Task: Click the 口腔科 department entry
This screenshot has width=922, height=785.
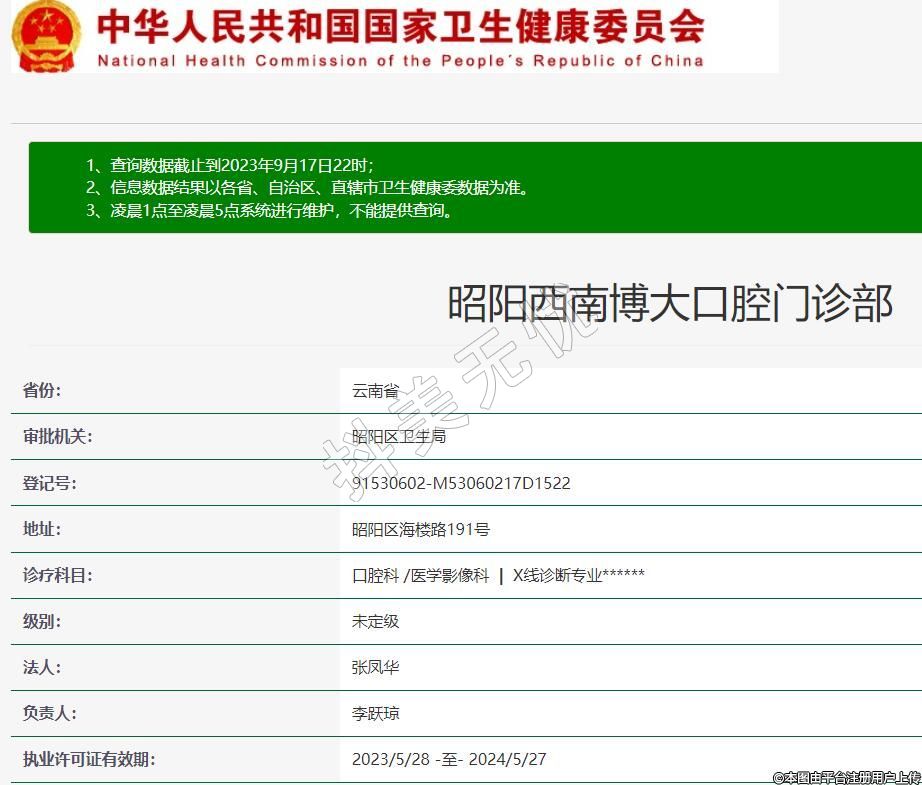Action: [375, 575]
